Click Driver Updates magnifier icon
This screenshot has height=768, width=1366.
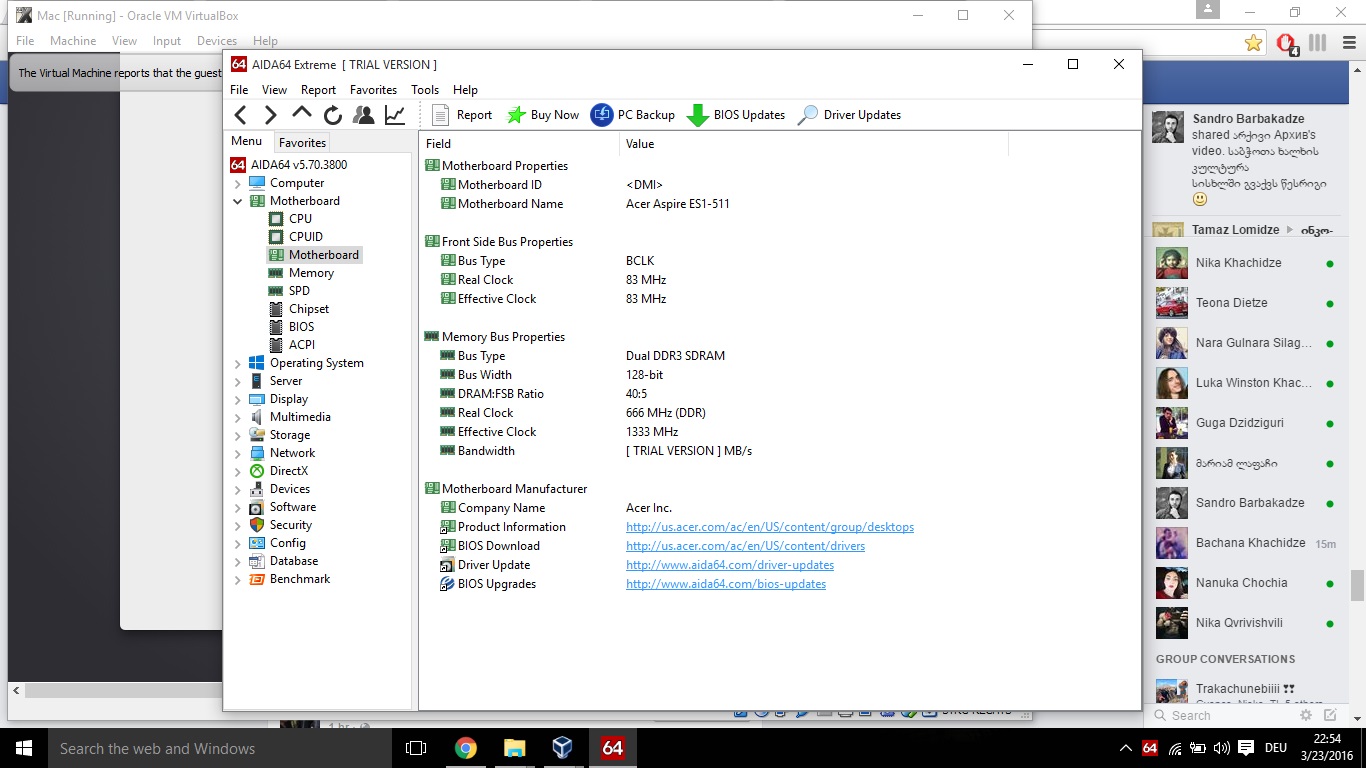tap(808, 115)
